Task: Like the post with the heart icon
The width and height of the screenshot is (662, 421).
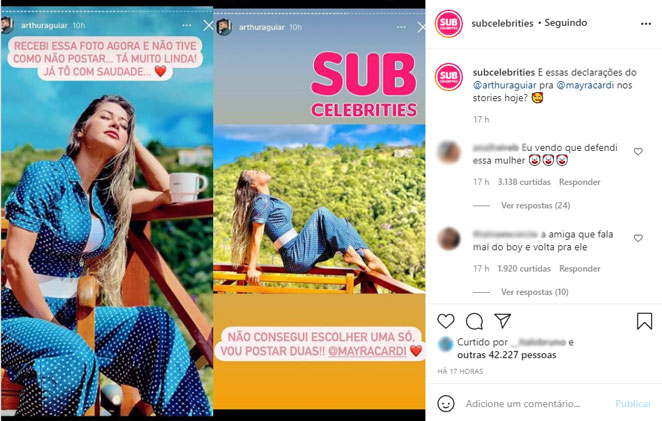Action: (445, 321)
